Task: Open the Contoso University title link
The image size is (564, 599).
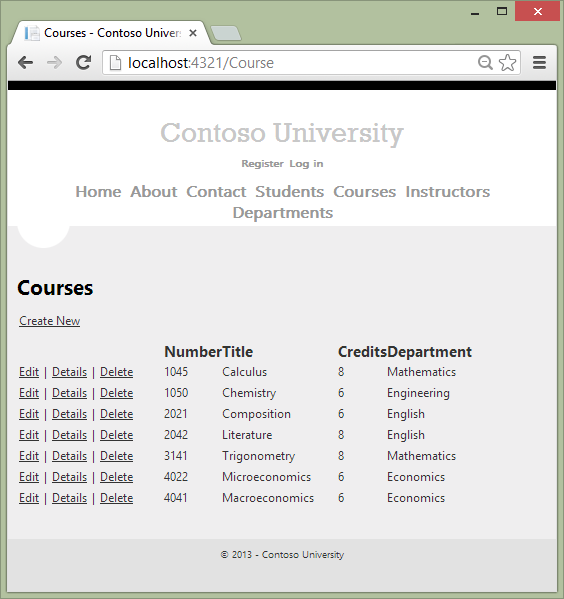Action: pos(282,133)
